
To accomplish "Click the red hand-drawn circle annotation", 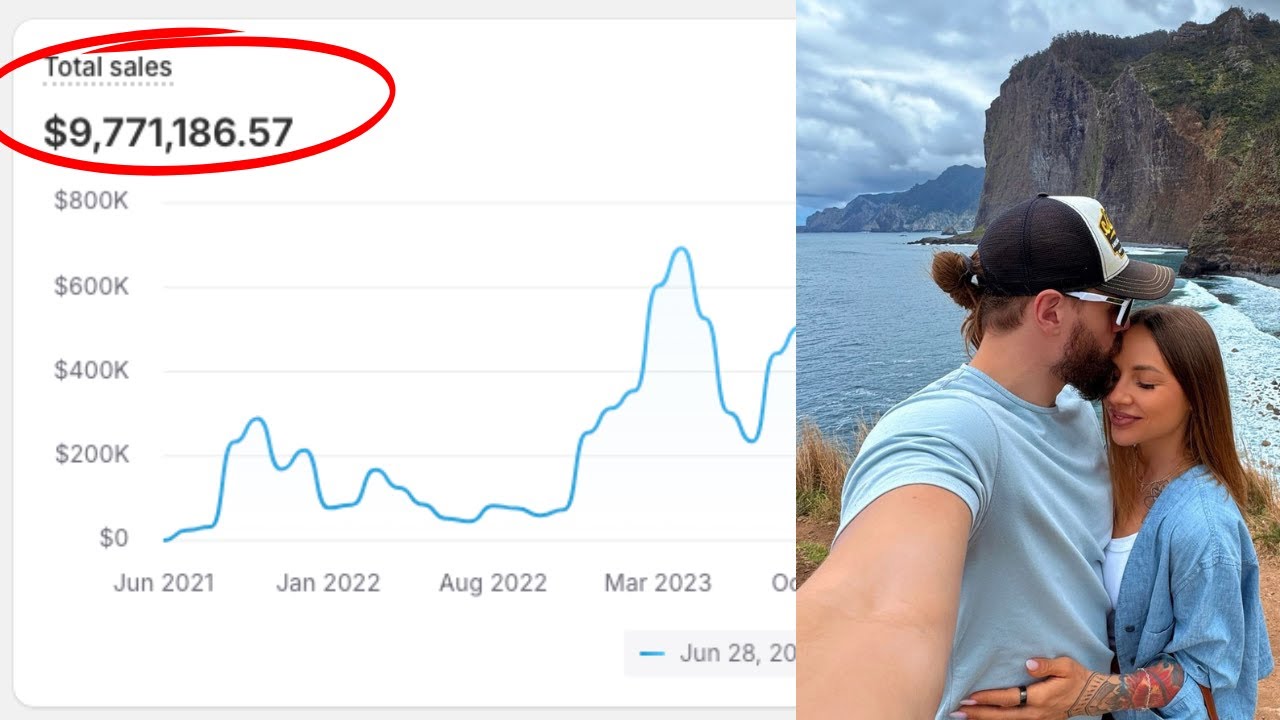I will (x=195, y=102).
